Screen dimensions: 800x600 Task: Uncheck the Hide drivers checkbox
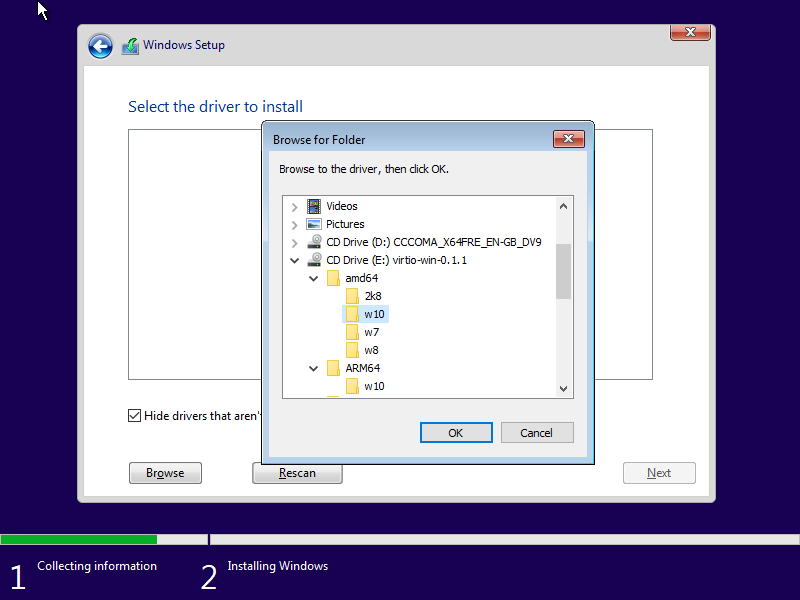point(135,416)
